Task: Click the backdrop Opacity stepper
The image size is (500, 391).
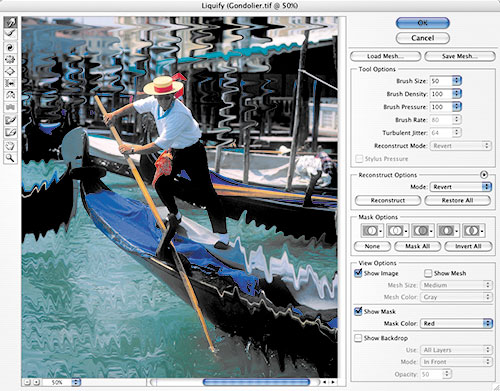Action: point(447,374)
